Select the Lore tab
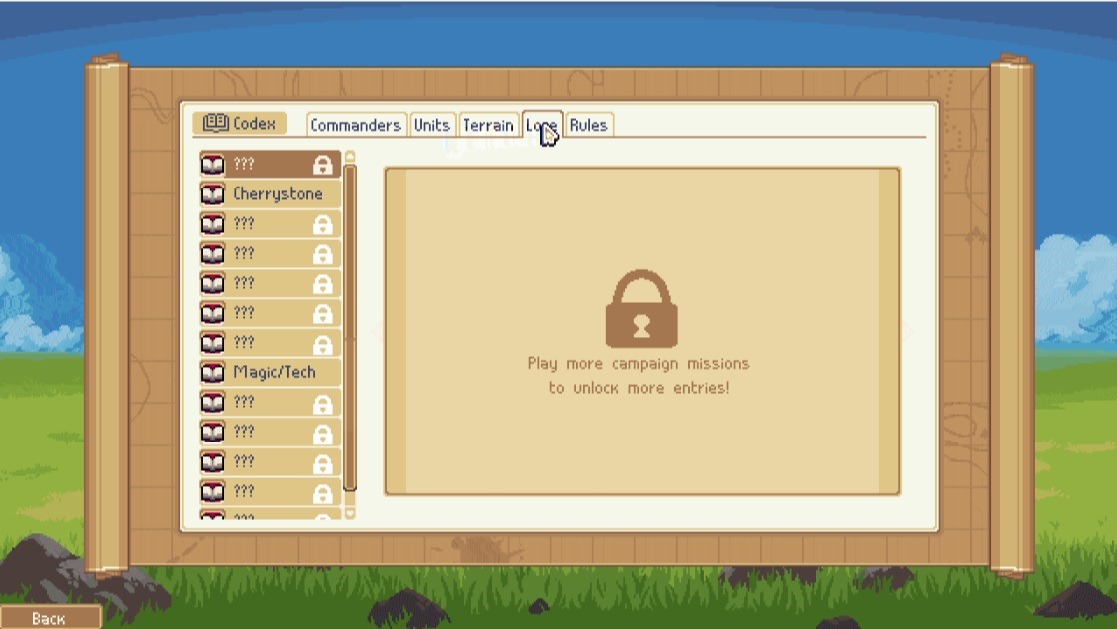The height and width of the screenshot is (629, 1117). coord(541,125)
